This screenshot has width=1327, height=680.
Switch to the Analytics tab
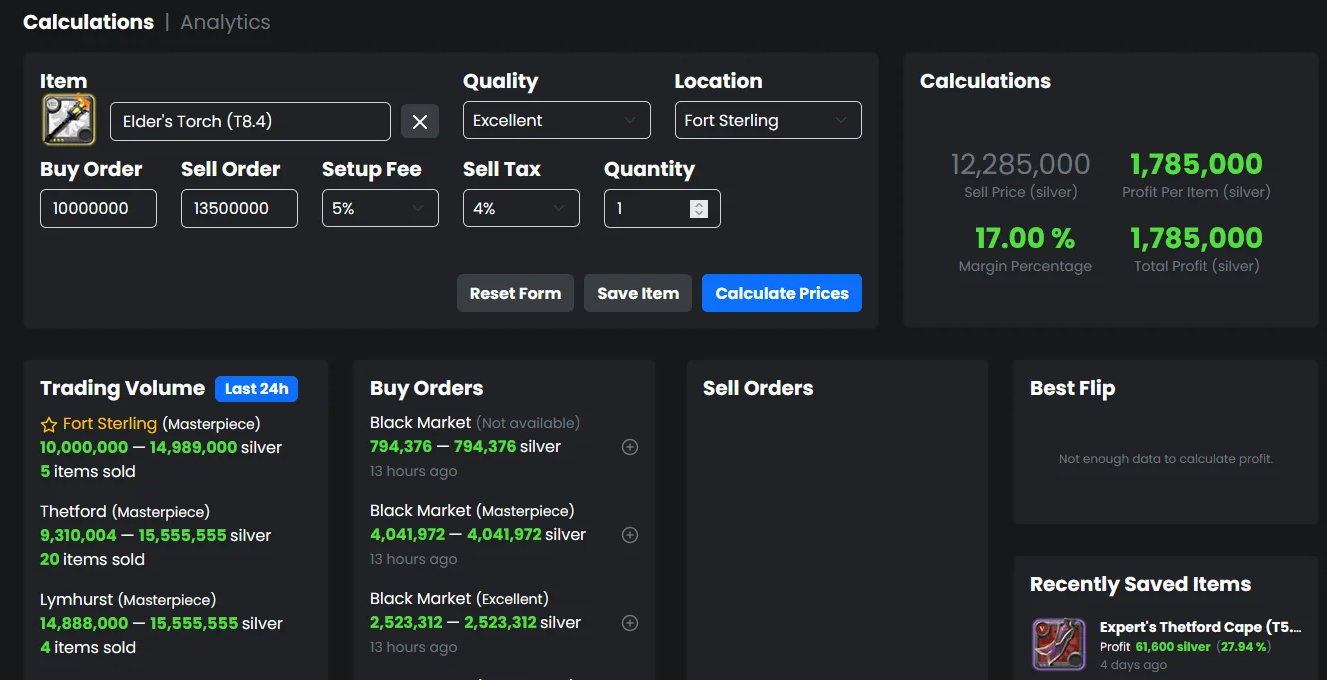(225, 21)
